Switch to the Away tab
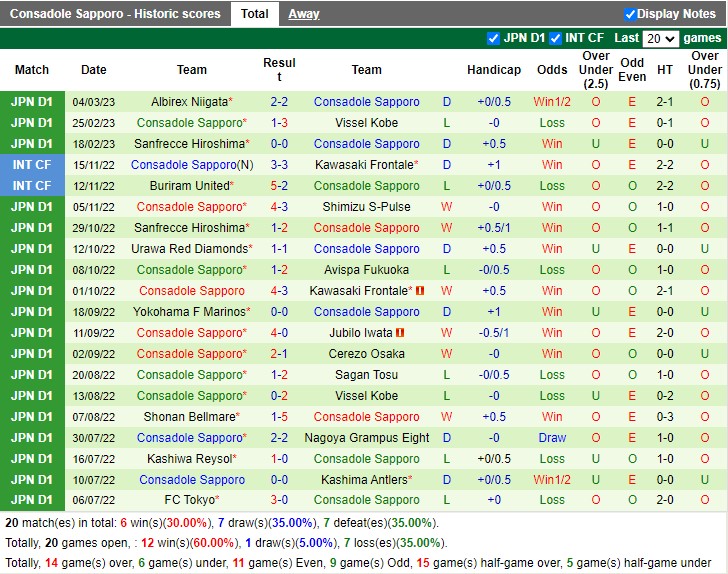The height and width of the screenshot is (574, 728). coord(304,14)
